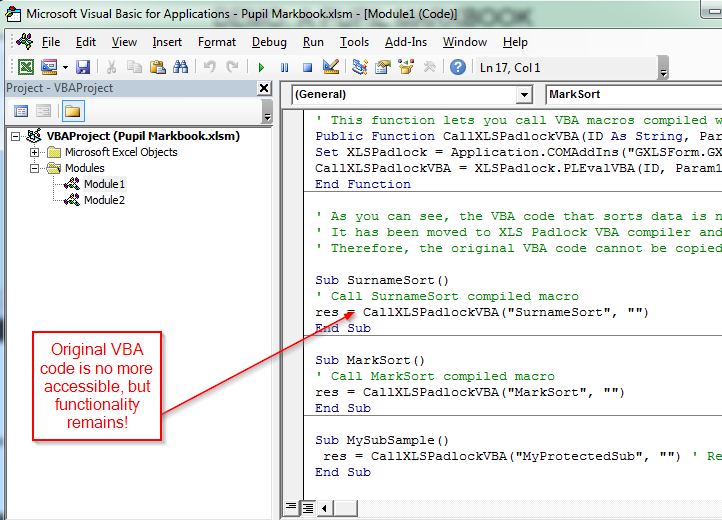Click the horizontal scrollbar left arrow
The image size is (722, 520).
(325, 508)
